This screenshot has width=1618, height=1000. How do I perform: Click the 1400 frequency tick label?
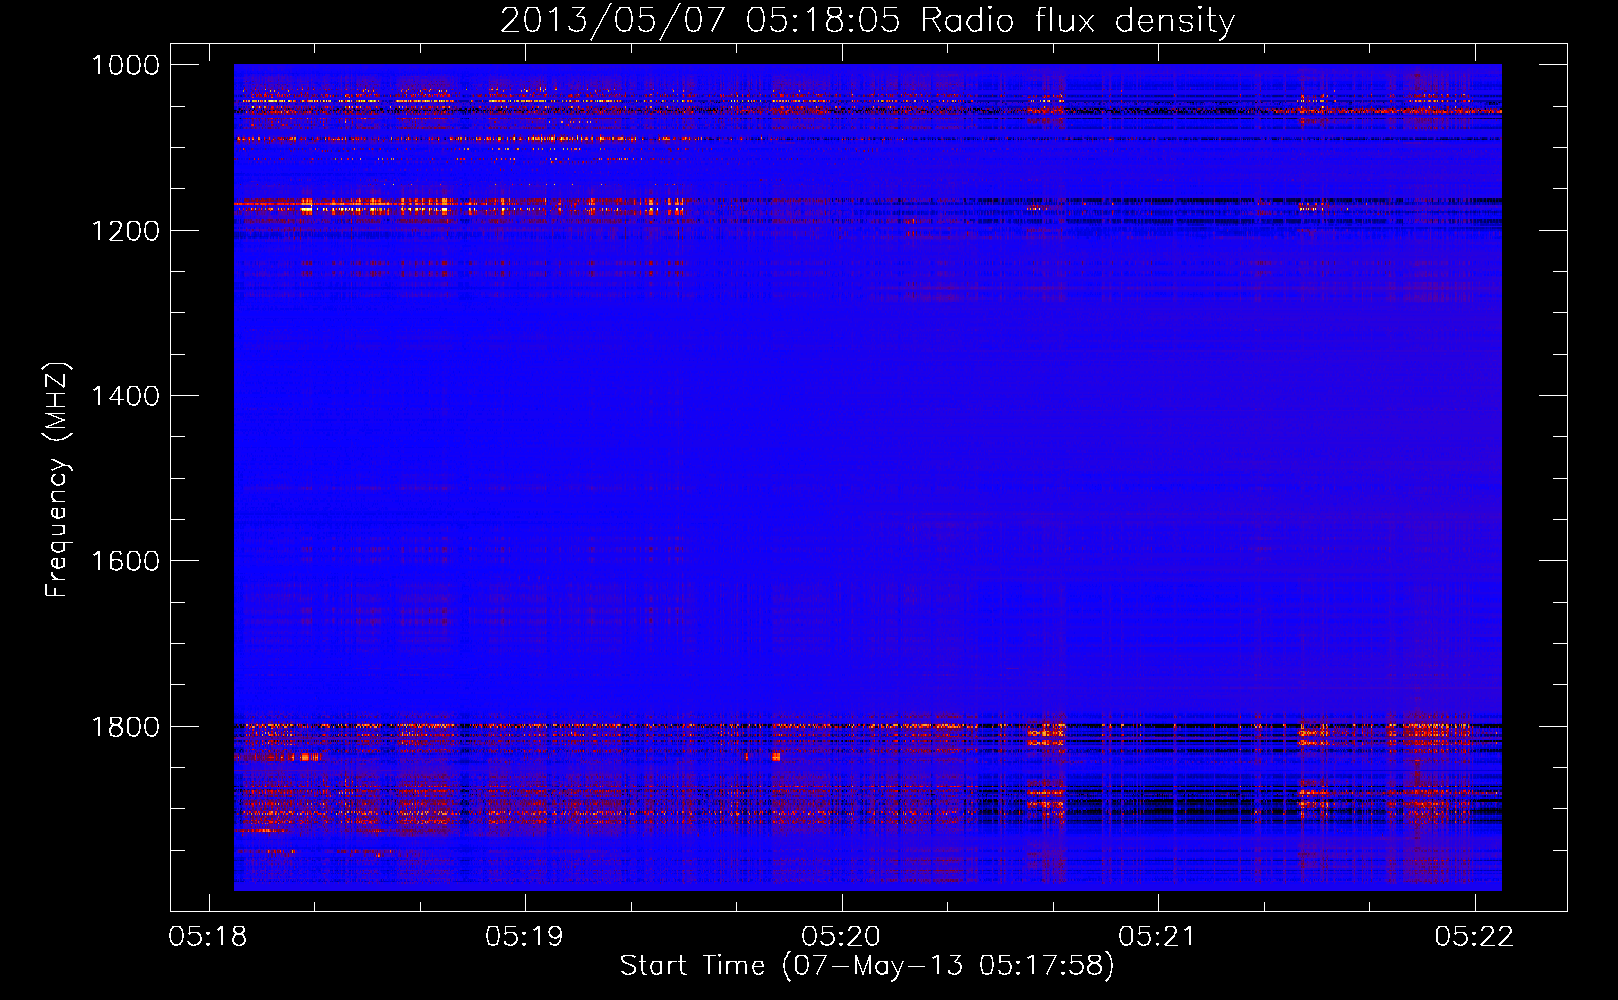(125, 396)
